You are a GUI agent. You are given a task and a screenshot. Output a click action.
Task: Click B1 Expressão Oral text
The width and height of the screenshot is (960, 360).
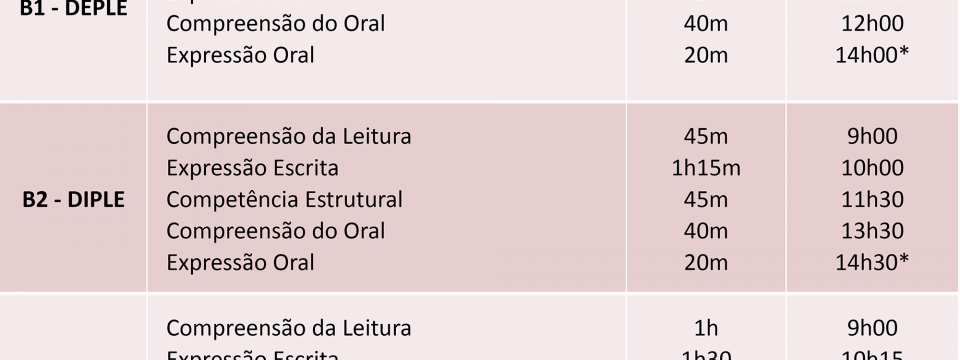point(240,55)
